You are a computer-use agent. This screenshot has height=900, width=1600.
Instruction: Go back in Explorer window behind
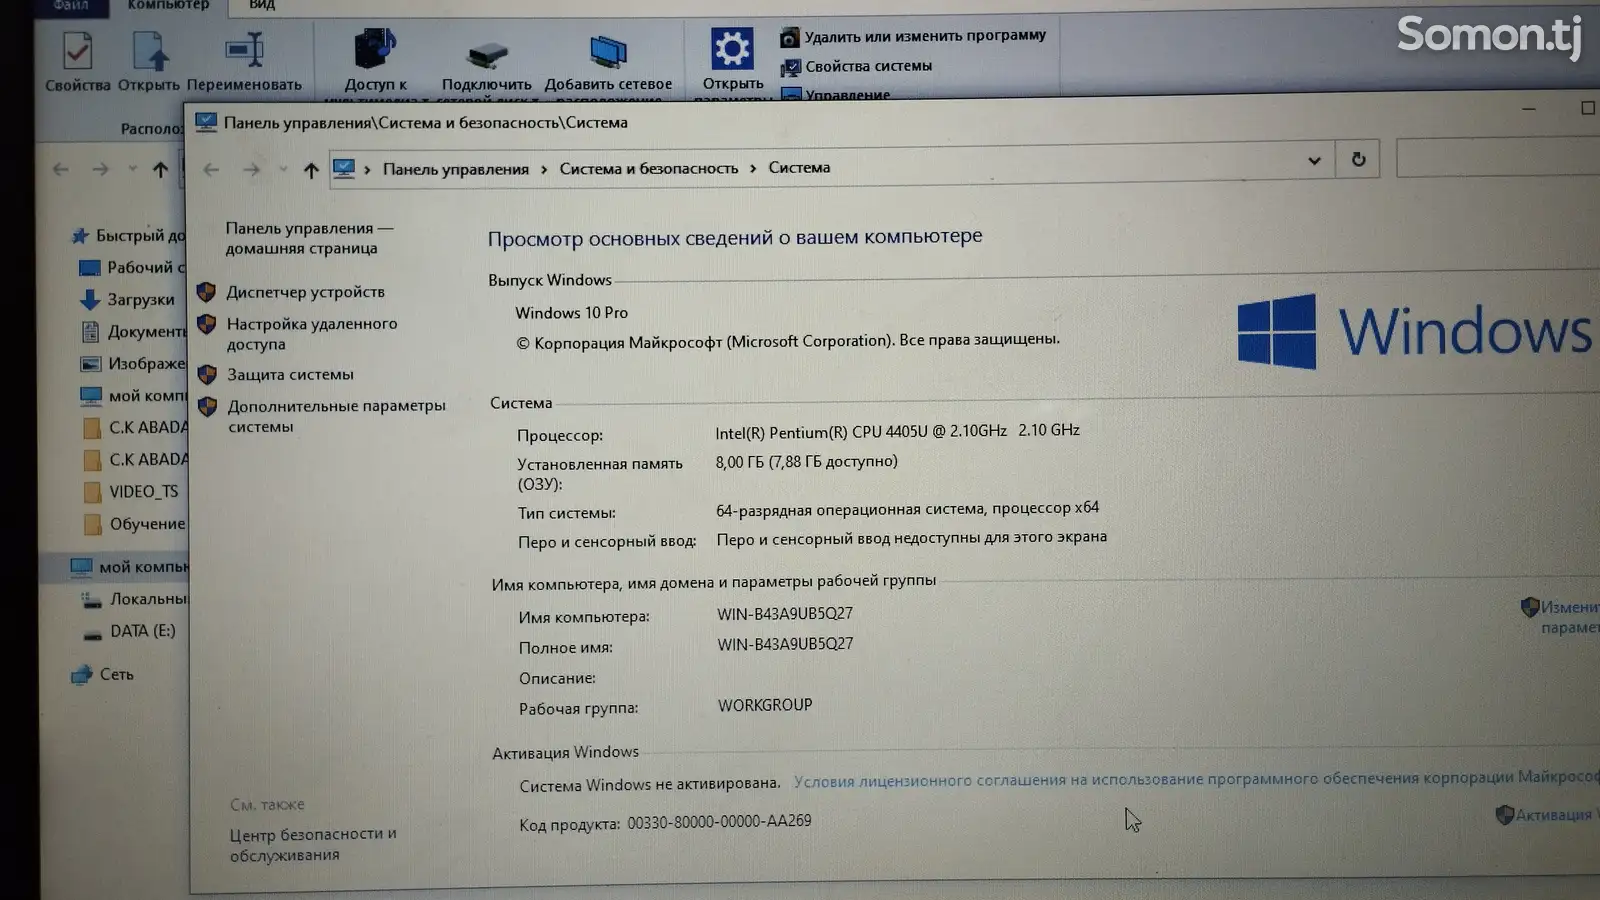point(61,169)
